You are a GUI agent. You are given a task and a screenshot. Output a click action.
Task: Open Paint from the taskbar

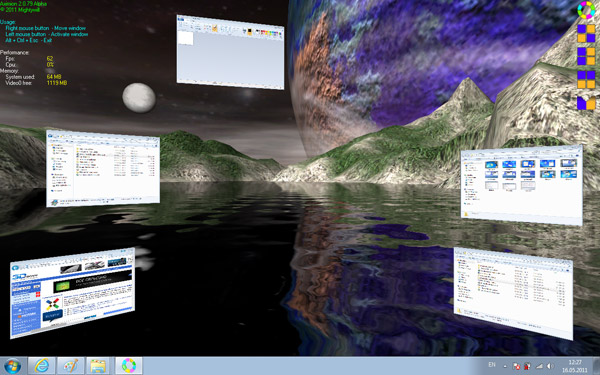click(x=70, y=365)
